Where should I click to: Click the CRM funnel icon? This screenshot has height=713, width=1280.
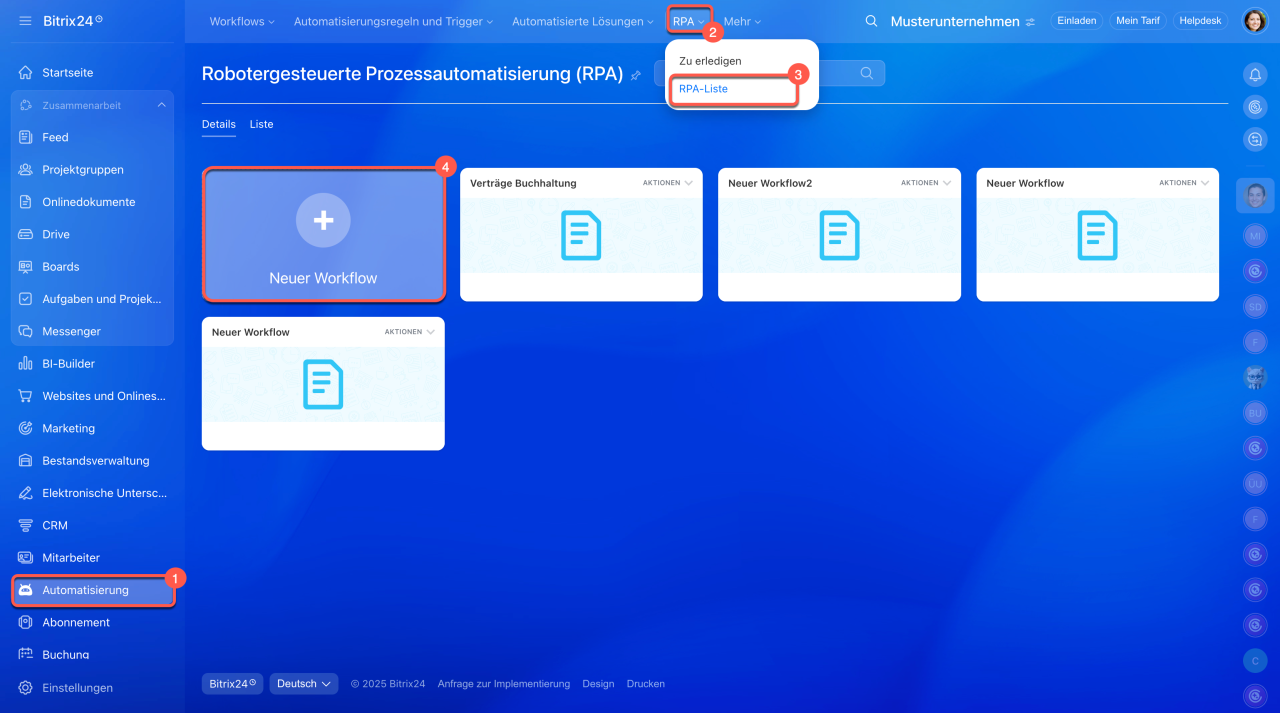26,525
